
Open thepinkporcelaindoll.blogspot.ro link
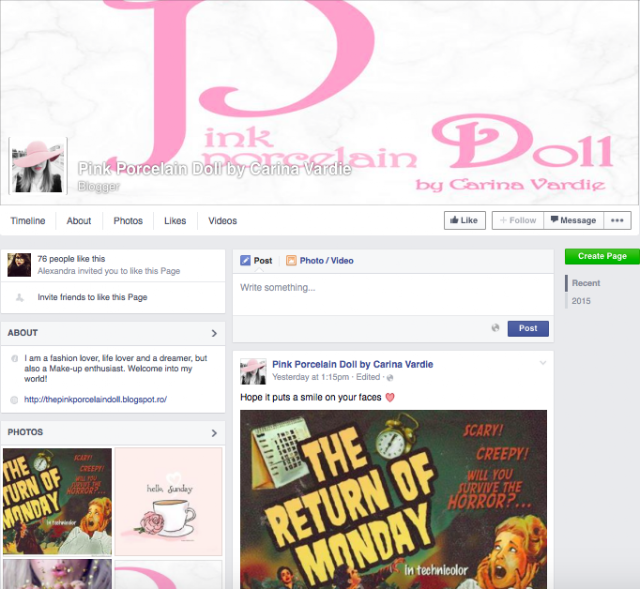pos(96,399)
